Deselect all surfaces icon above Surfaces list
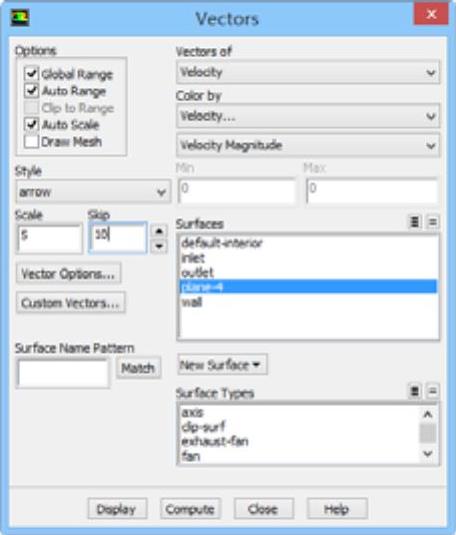The width and height of the screenshot is (456, 535). pyautogui.click(x=432, y=222)
